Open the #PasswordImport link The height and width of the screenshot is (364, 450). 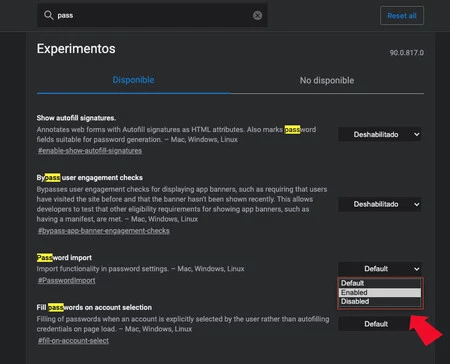67,280
